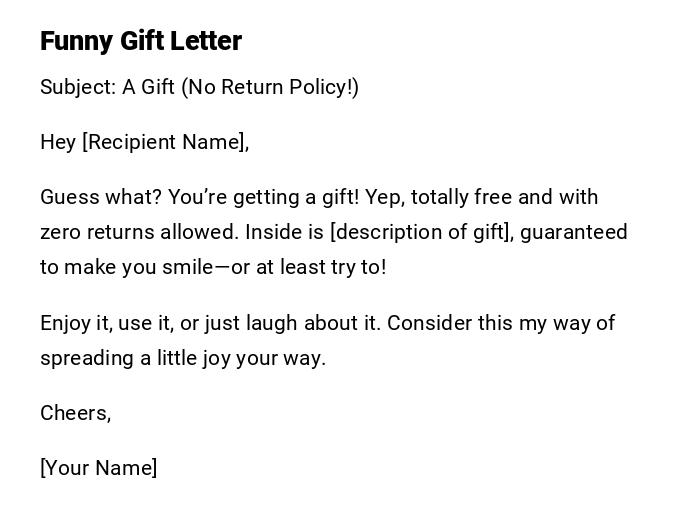Viewport: 700px width, 530px height.
Task: Click the "zero returns allowed" phrase
Action: (139, 232)
